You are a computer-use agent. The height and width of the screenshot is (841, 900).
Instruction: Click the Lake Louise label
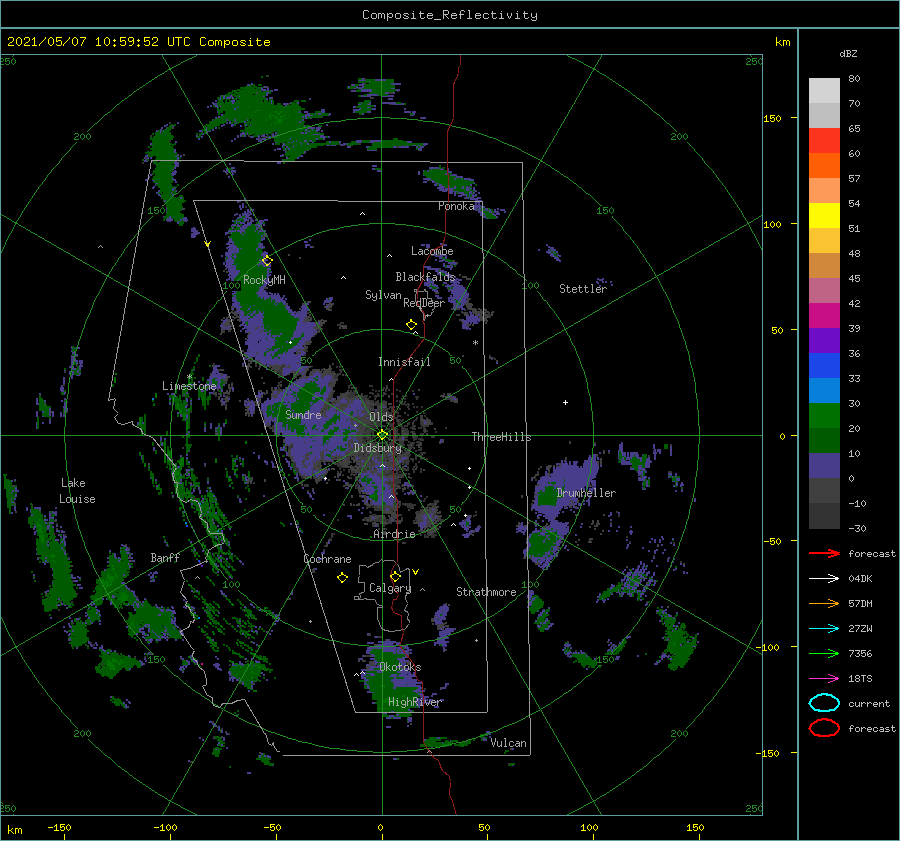click(x=77, y=491)
